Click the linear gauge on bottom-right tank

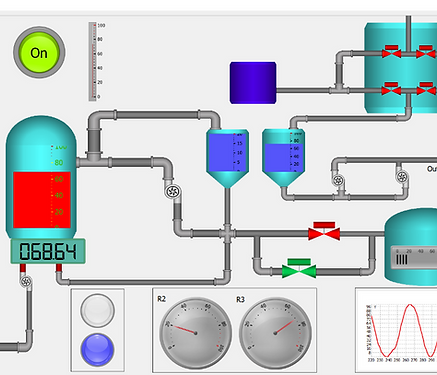coord(414,257)
